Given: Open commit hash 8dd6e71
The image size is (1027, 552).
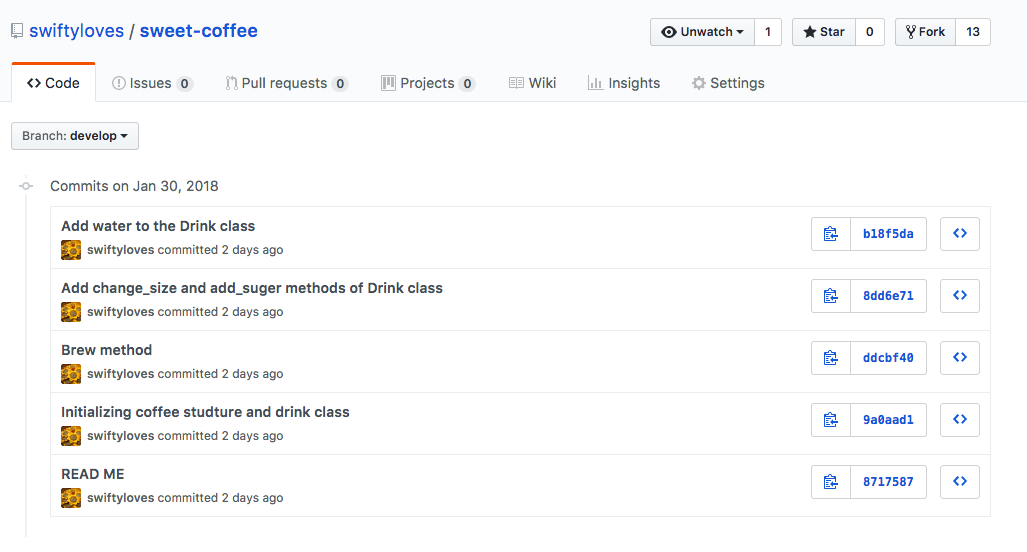Looking at the screenshot, I should (888, 296).
